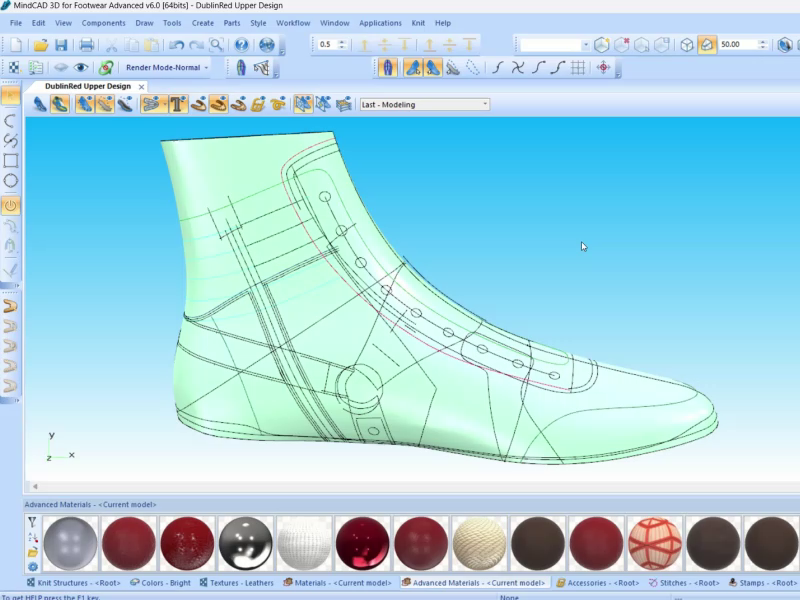Click the 50.00 value field

pyautogui.click(x=737, y=44)
